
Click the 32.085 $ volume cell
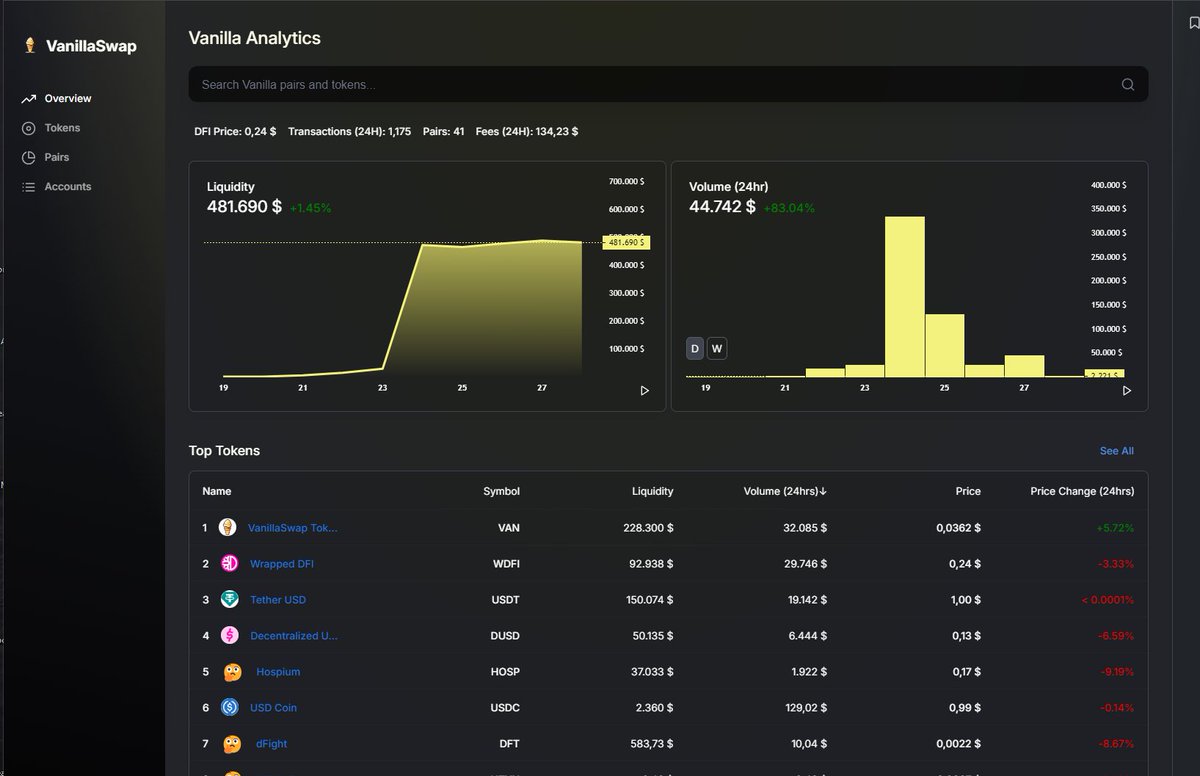(x=805, y=528)
